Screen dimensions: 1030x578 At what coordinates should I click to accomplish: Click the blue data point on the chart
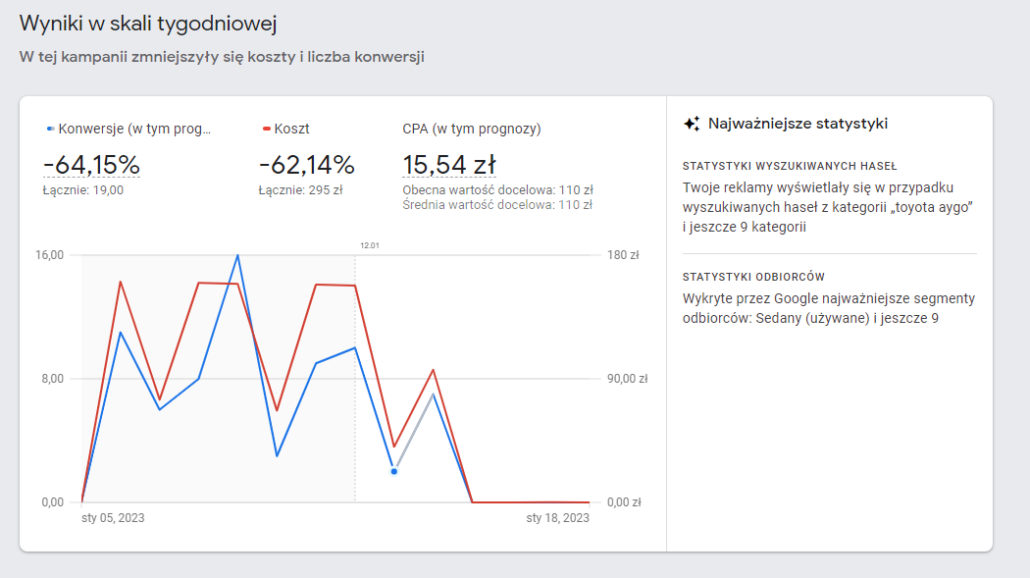394,472
